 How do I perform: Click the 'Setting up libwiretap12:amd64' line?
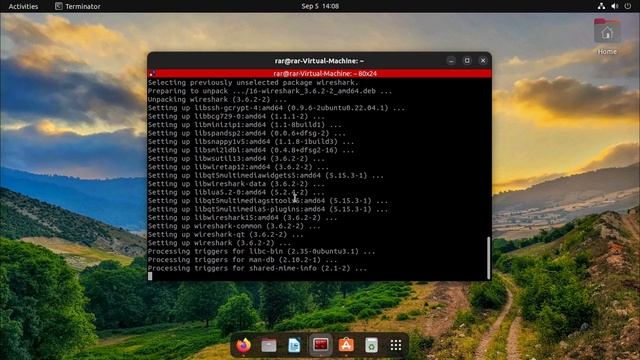coord(238,167)
